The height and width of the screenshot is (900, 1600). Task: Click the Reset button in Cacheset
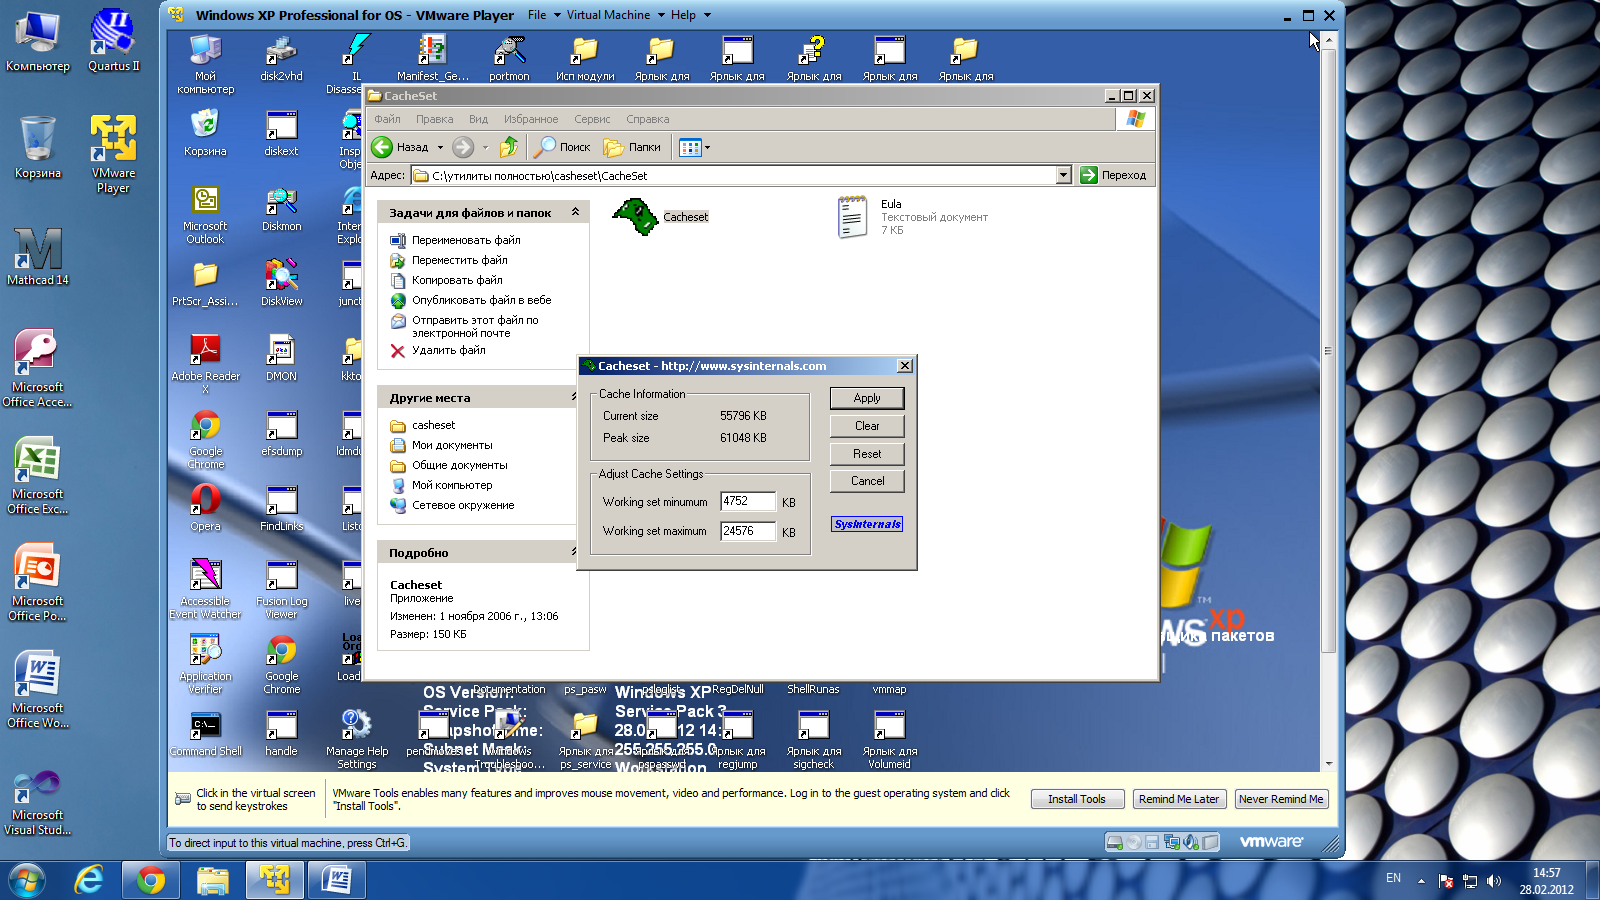pyautogui.click(x=867, y=454)
